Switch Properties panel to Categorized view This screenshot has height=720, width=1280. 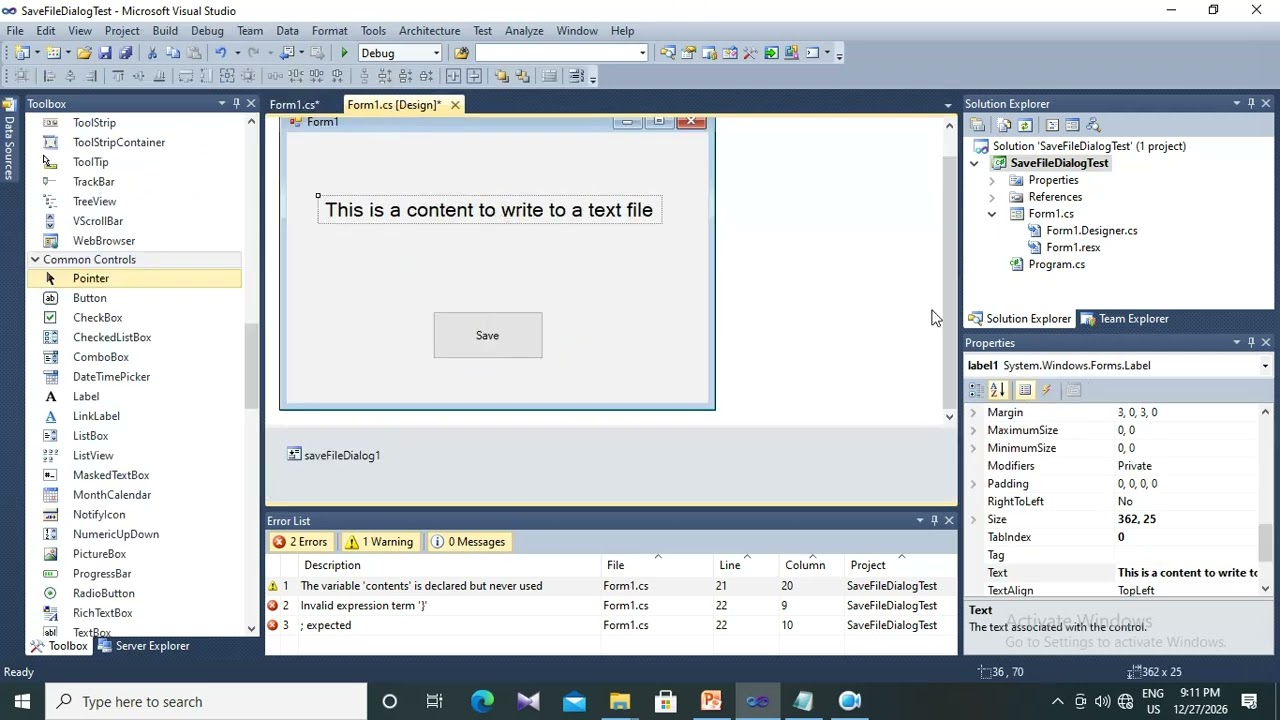click(x=976, y=390)
